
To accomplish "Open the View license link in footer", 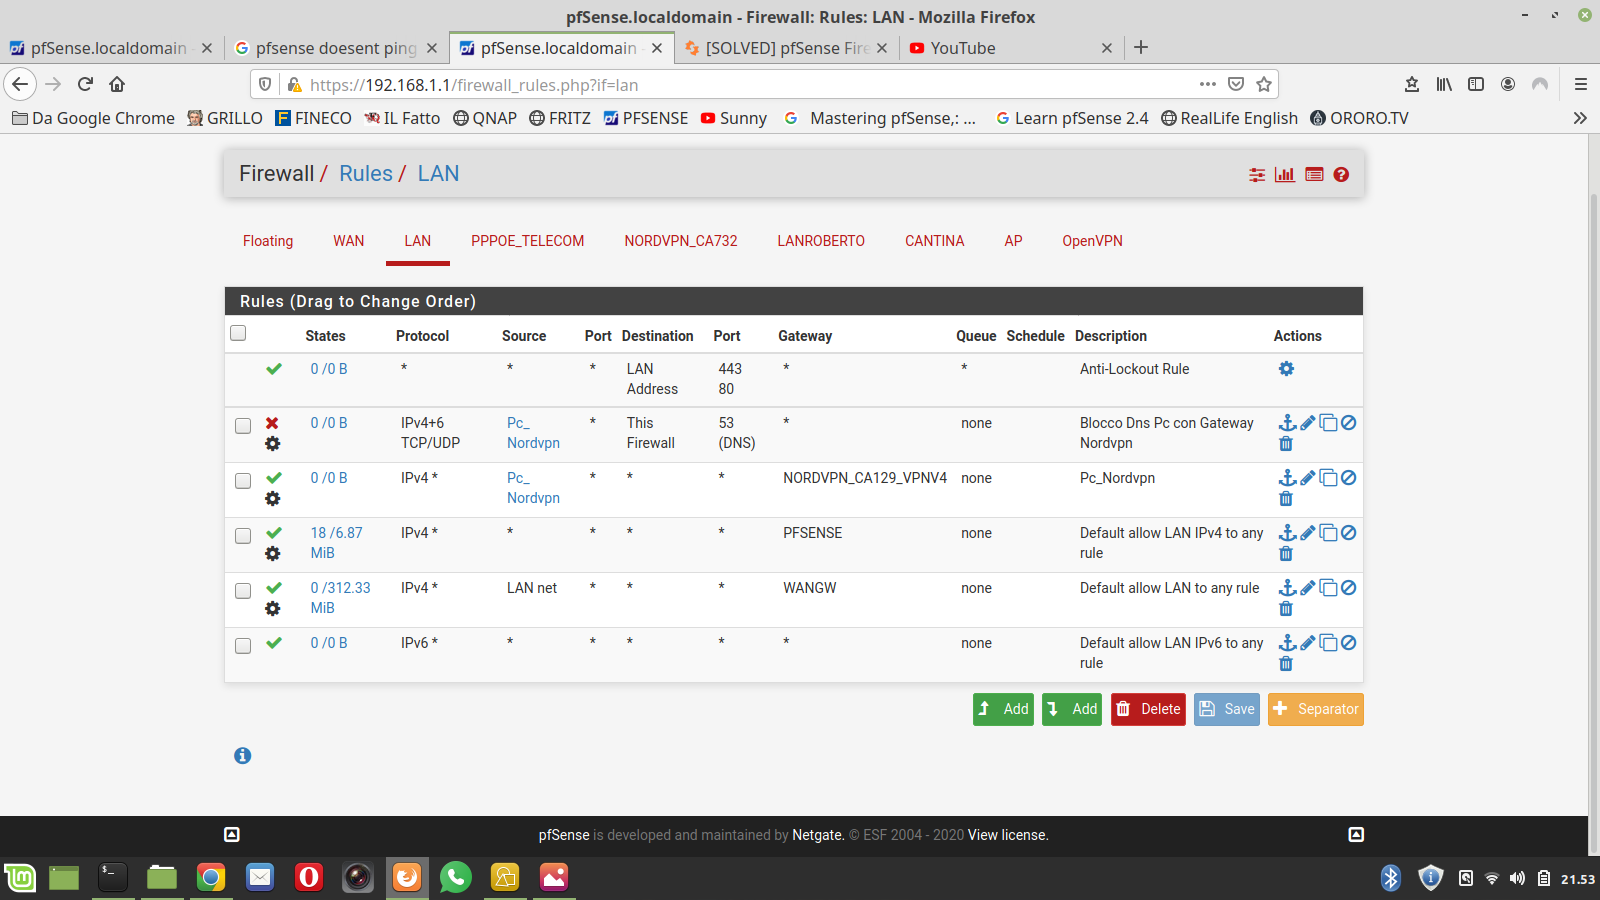I will (x=1008, y=835).
